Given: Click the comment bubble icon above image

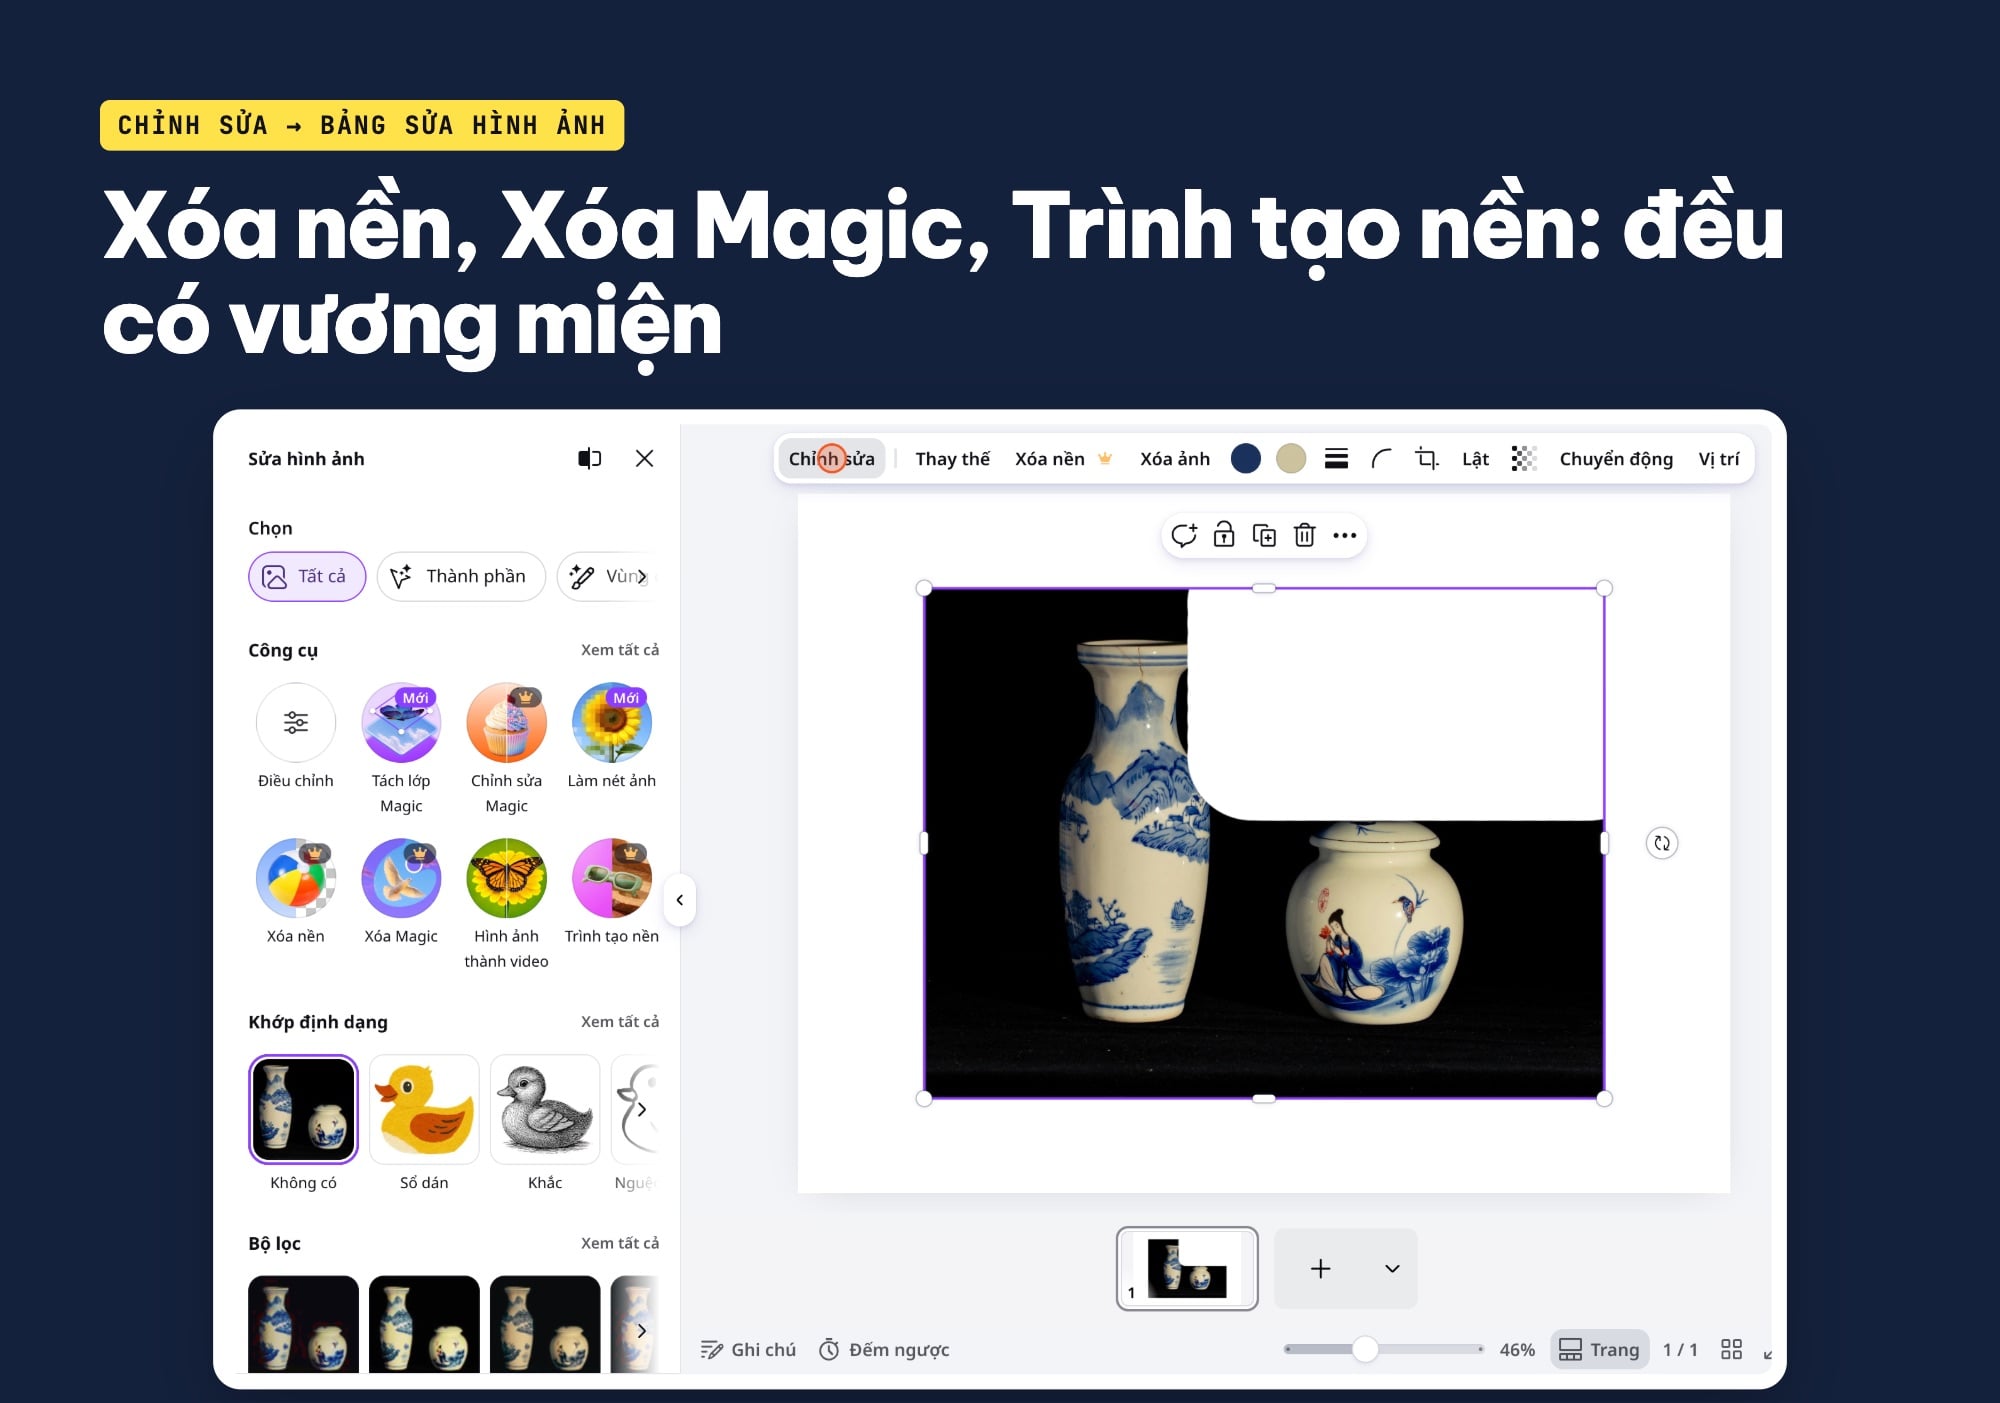Looking at the screenshot, I should (x=1184, y=535).
